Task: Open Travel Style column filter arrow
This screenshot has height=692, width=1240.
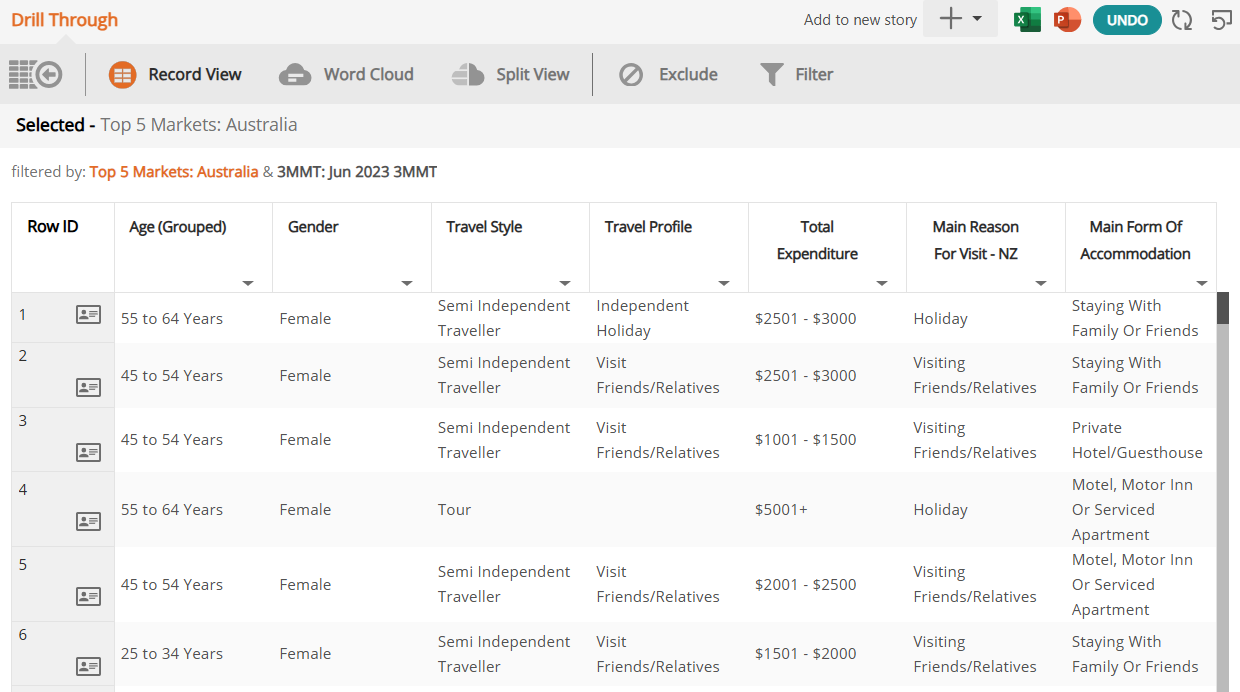Action: [x=565, y=283]
